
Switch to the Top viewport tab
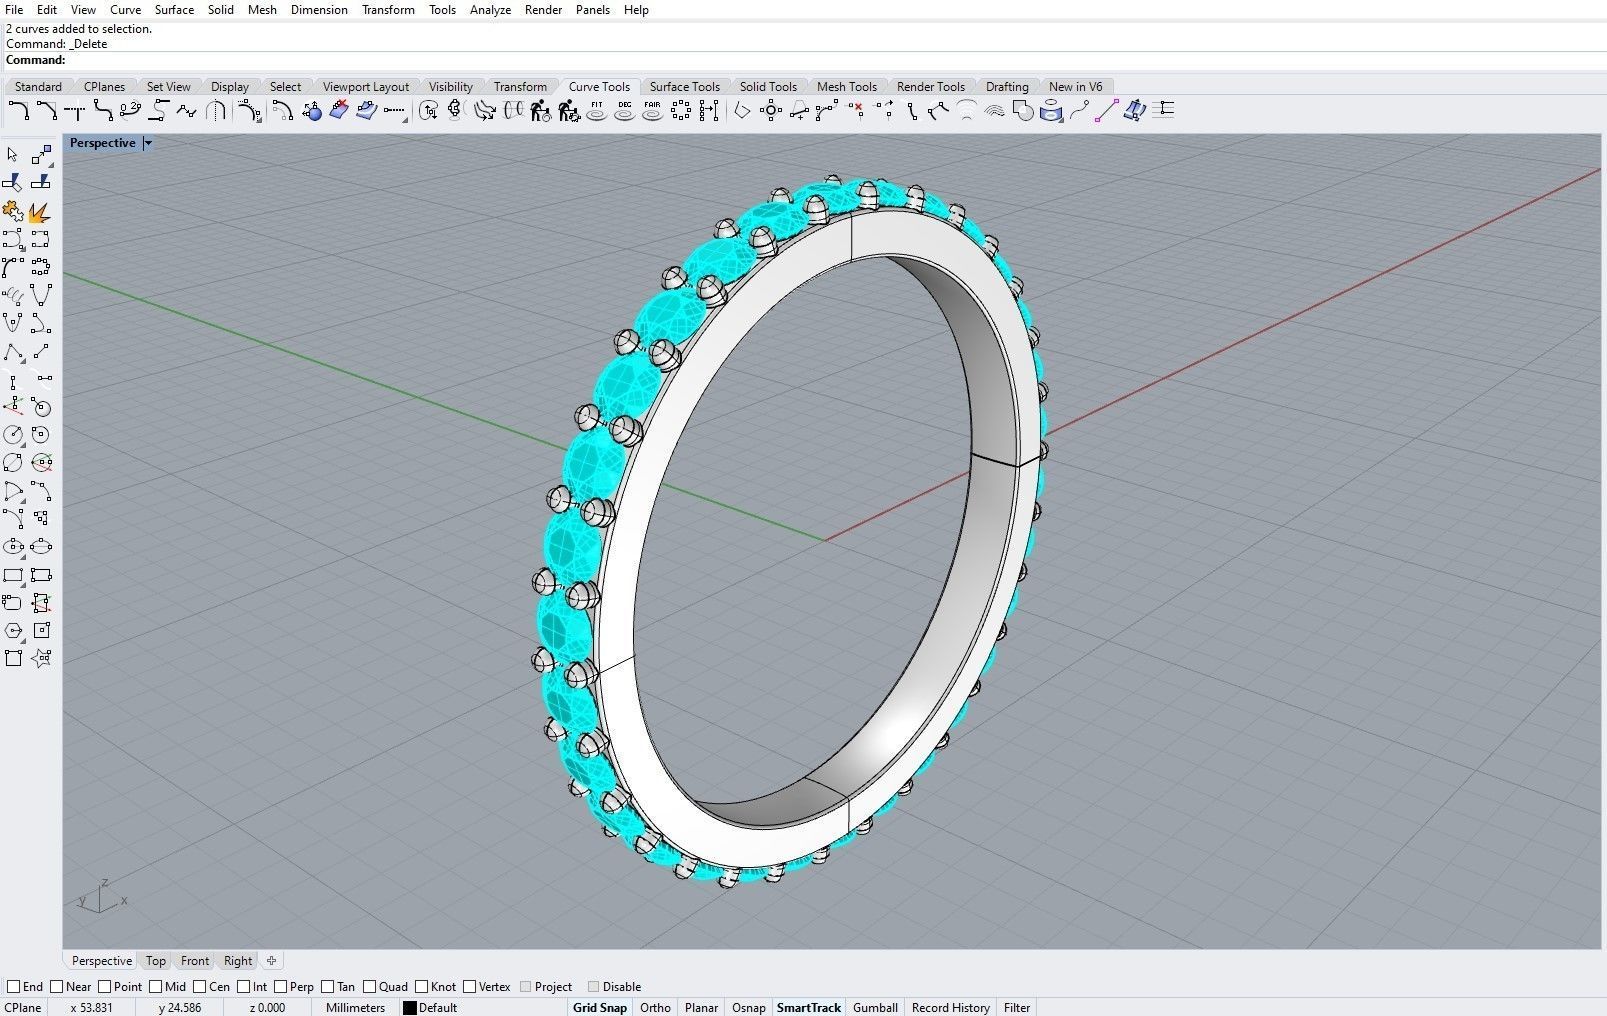pos(156,961)
